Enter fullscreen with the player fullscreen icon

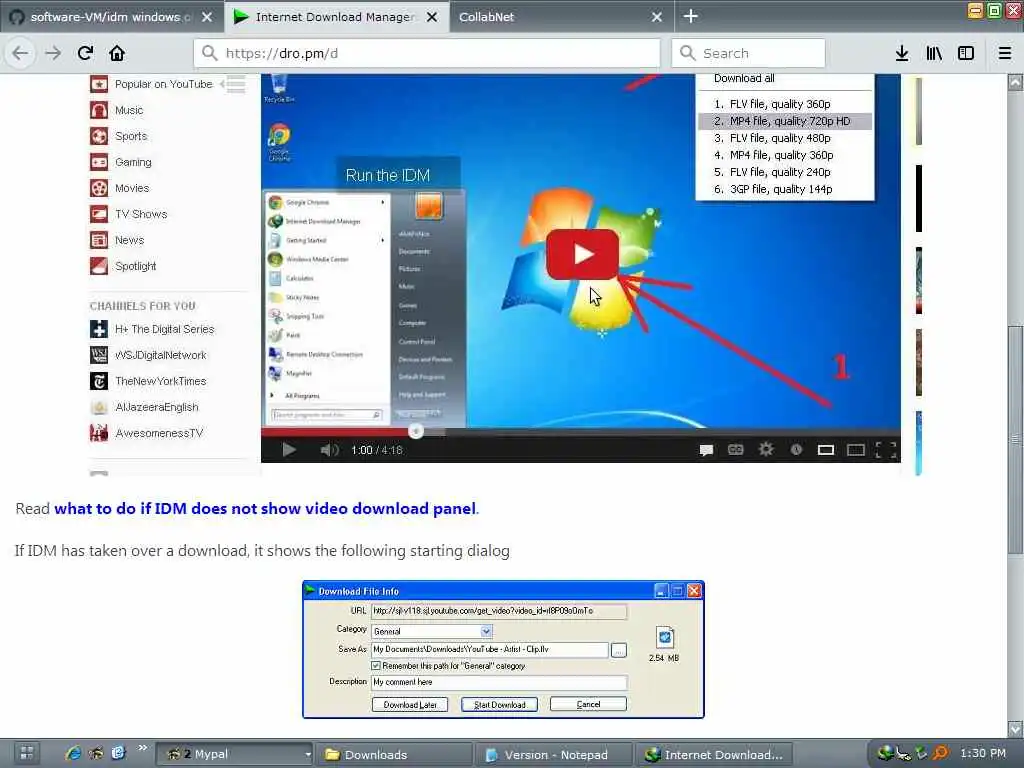coord(886,449)
